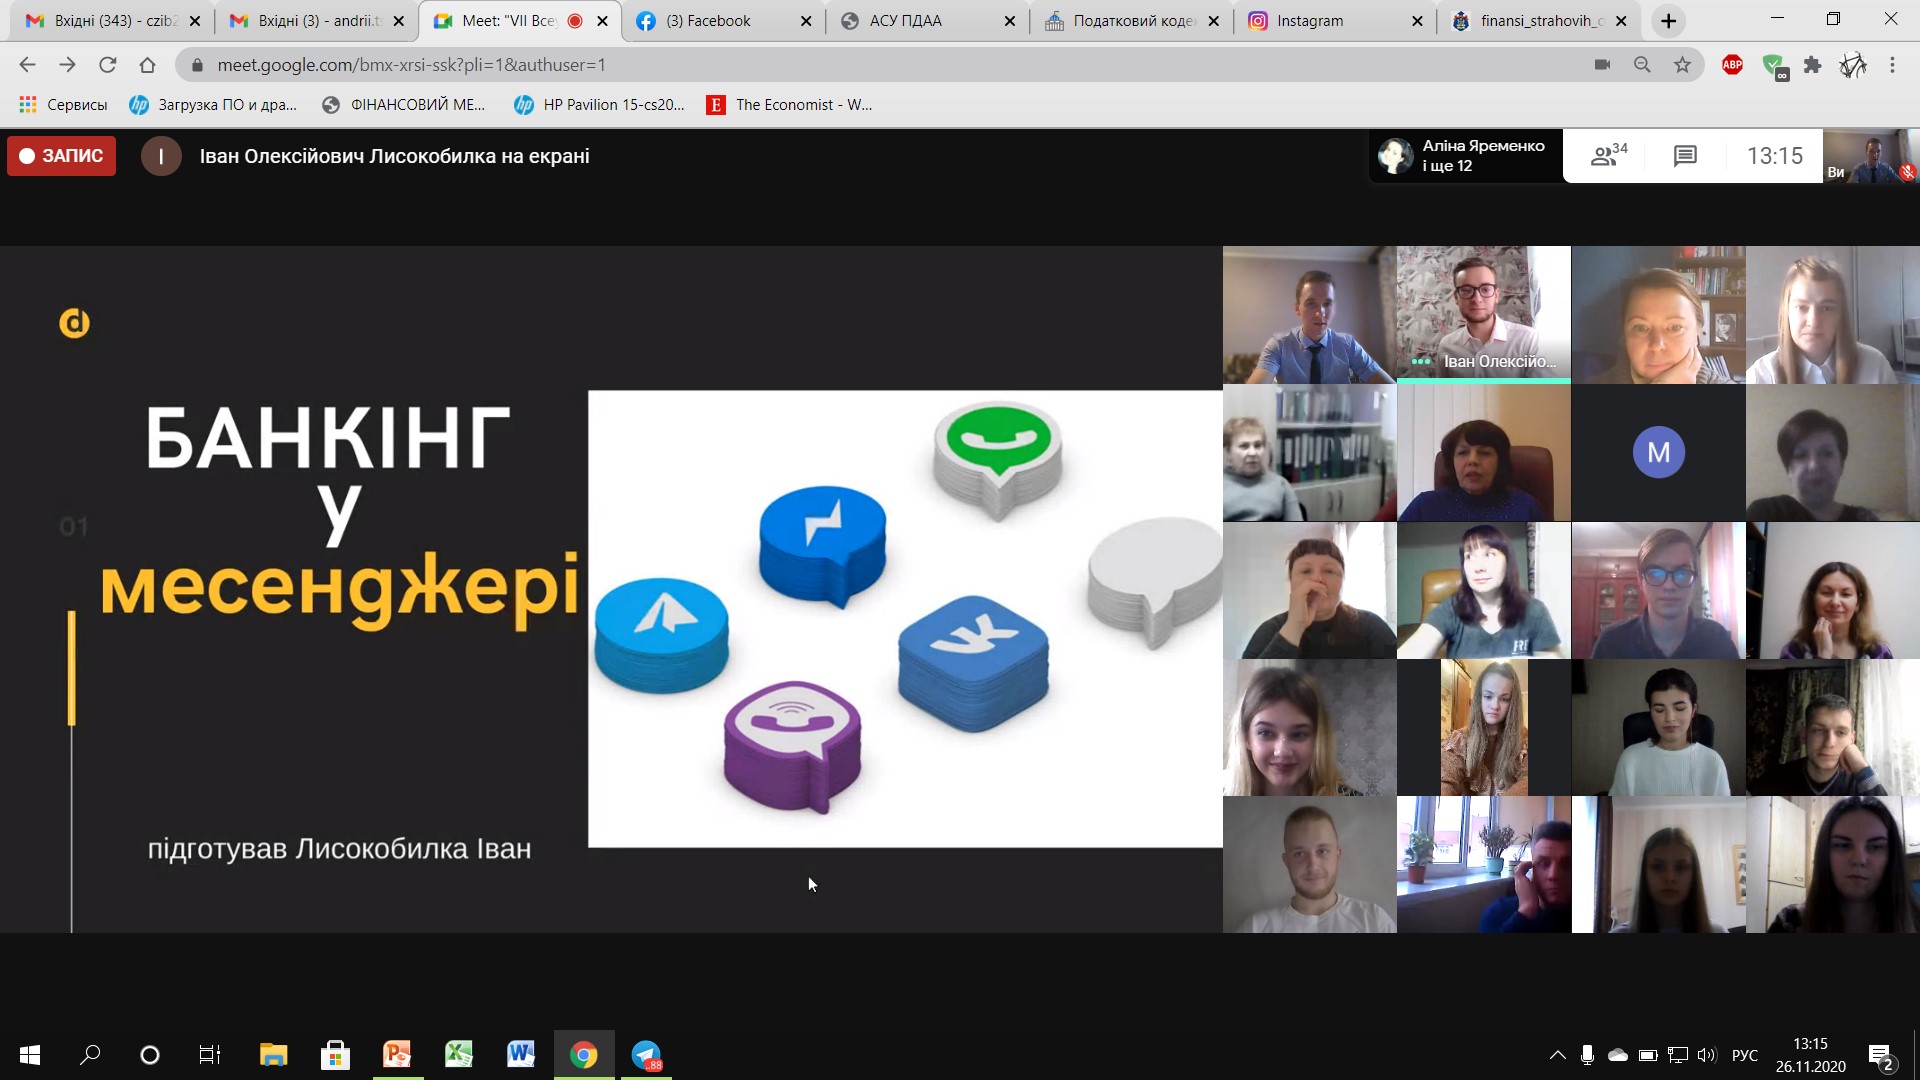Close the Meet tab
Screen dimensions: 1920x1080
click(602, 21)
